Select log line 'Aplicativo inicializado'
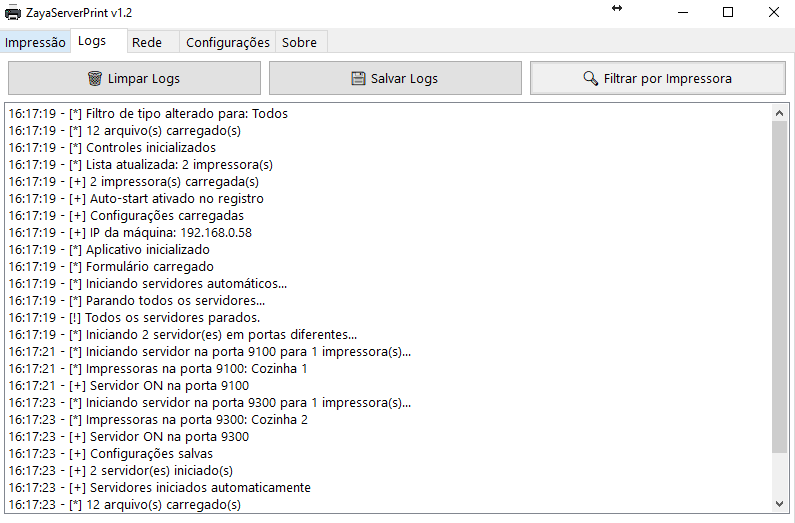The height and width of the screenshot is (523, 795). click(109, 249)
